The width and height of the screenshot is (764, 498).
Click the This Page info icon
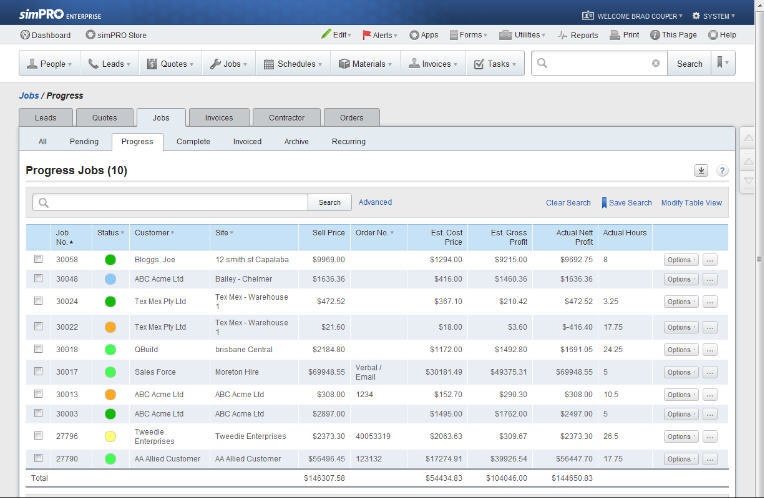point(655,35)
